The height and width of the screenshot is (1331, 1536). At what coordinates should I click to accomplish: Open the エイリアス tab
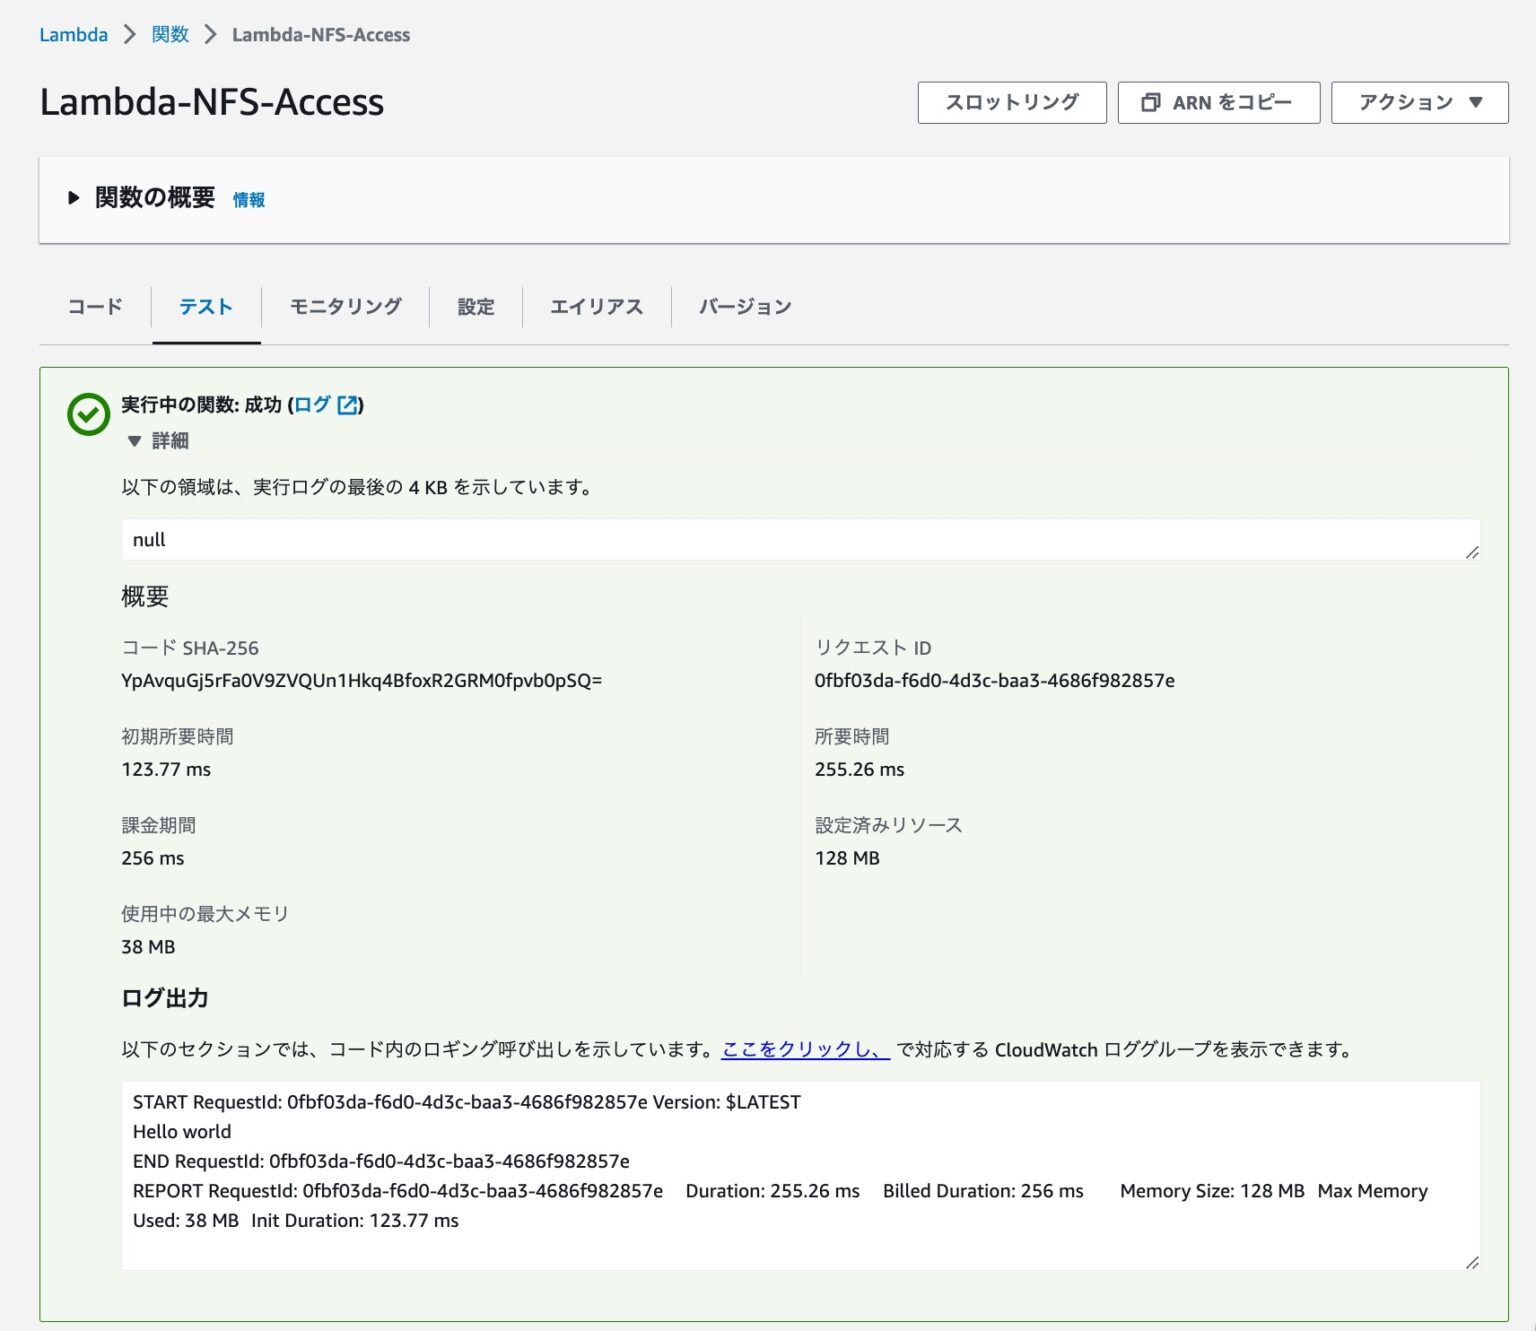pyautogui.click(x=597, y=306)
